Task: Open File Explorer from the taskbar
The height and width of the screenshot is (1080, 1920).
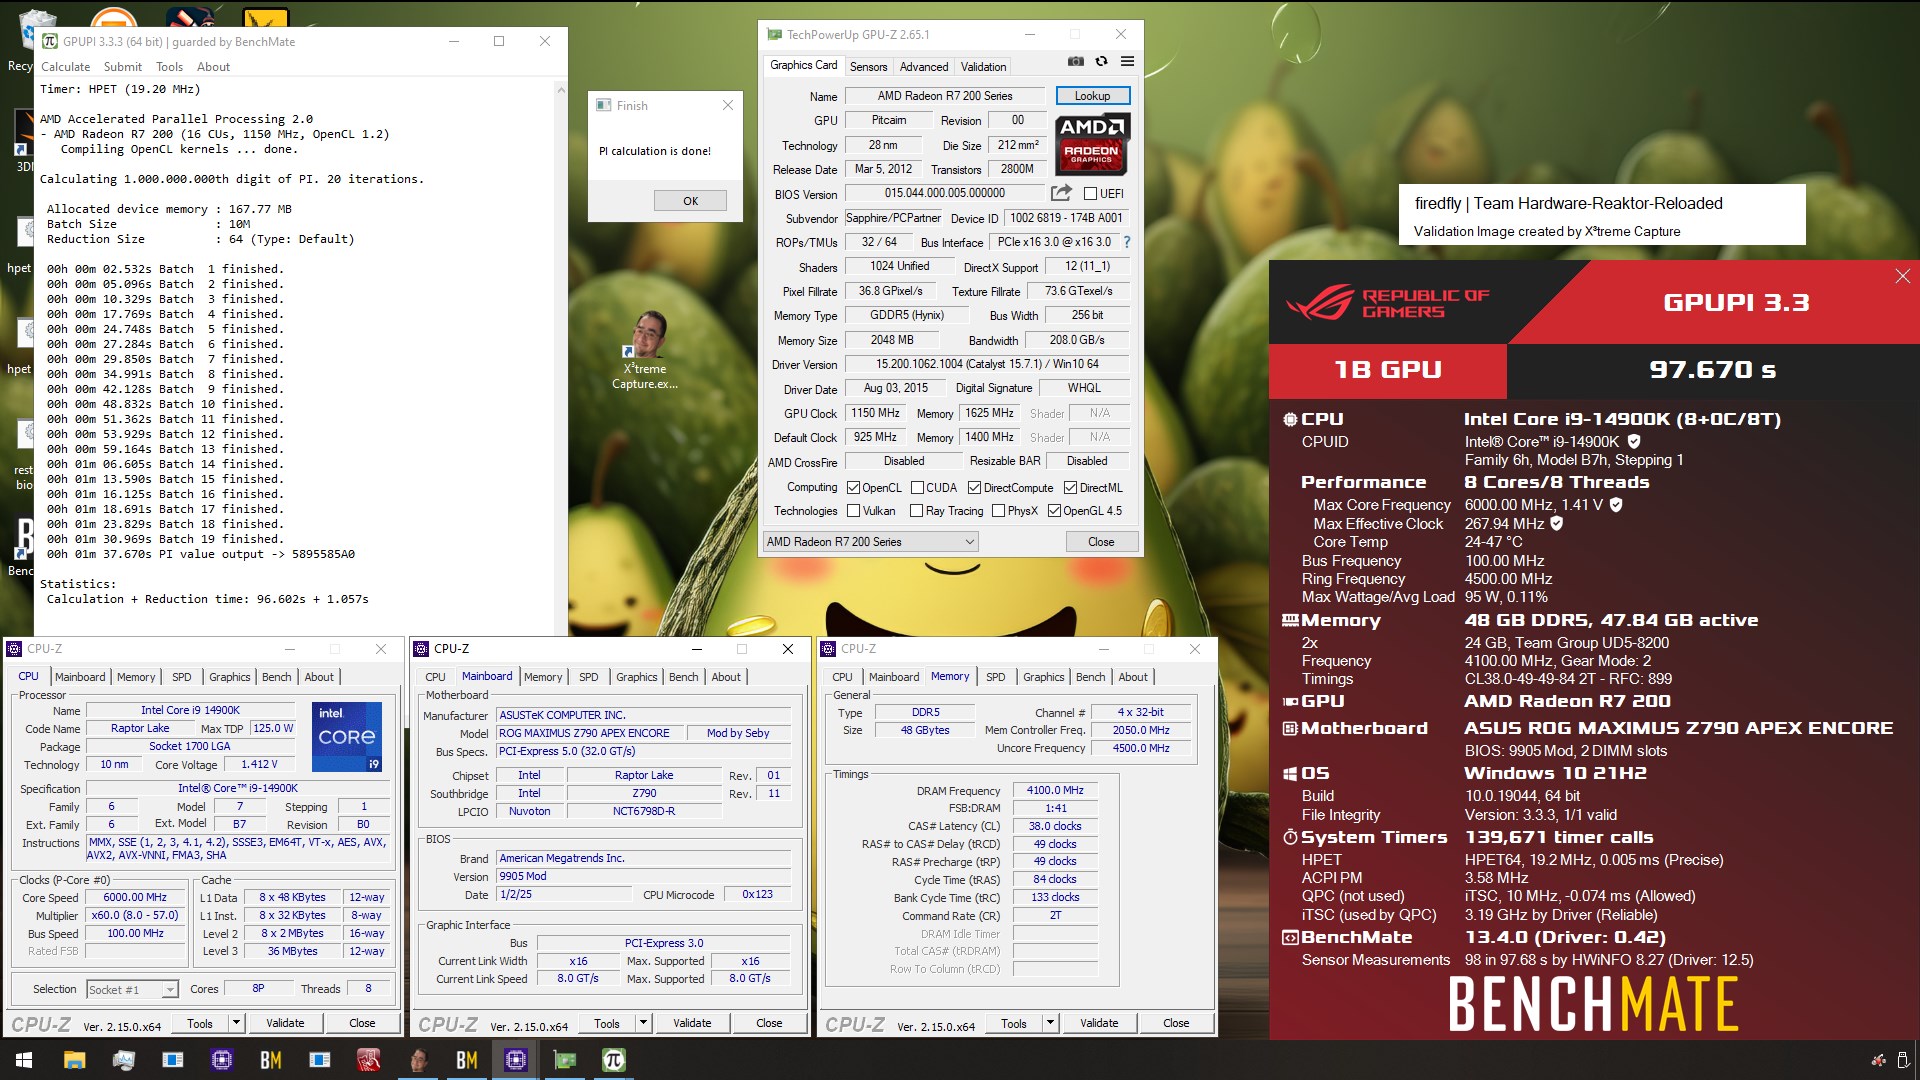Action: 74,1060
